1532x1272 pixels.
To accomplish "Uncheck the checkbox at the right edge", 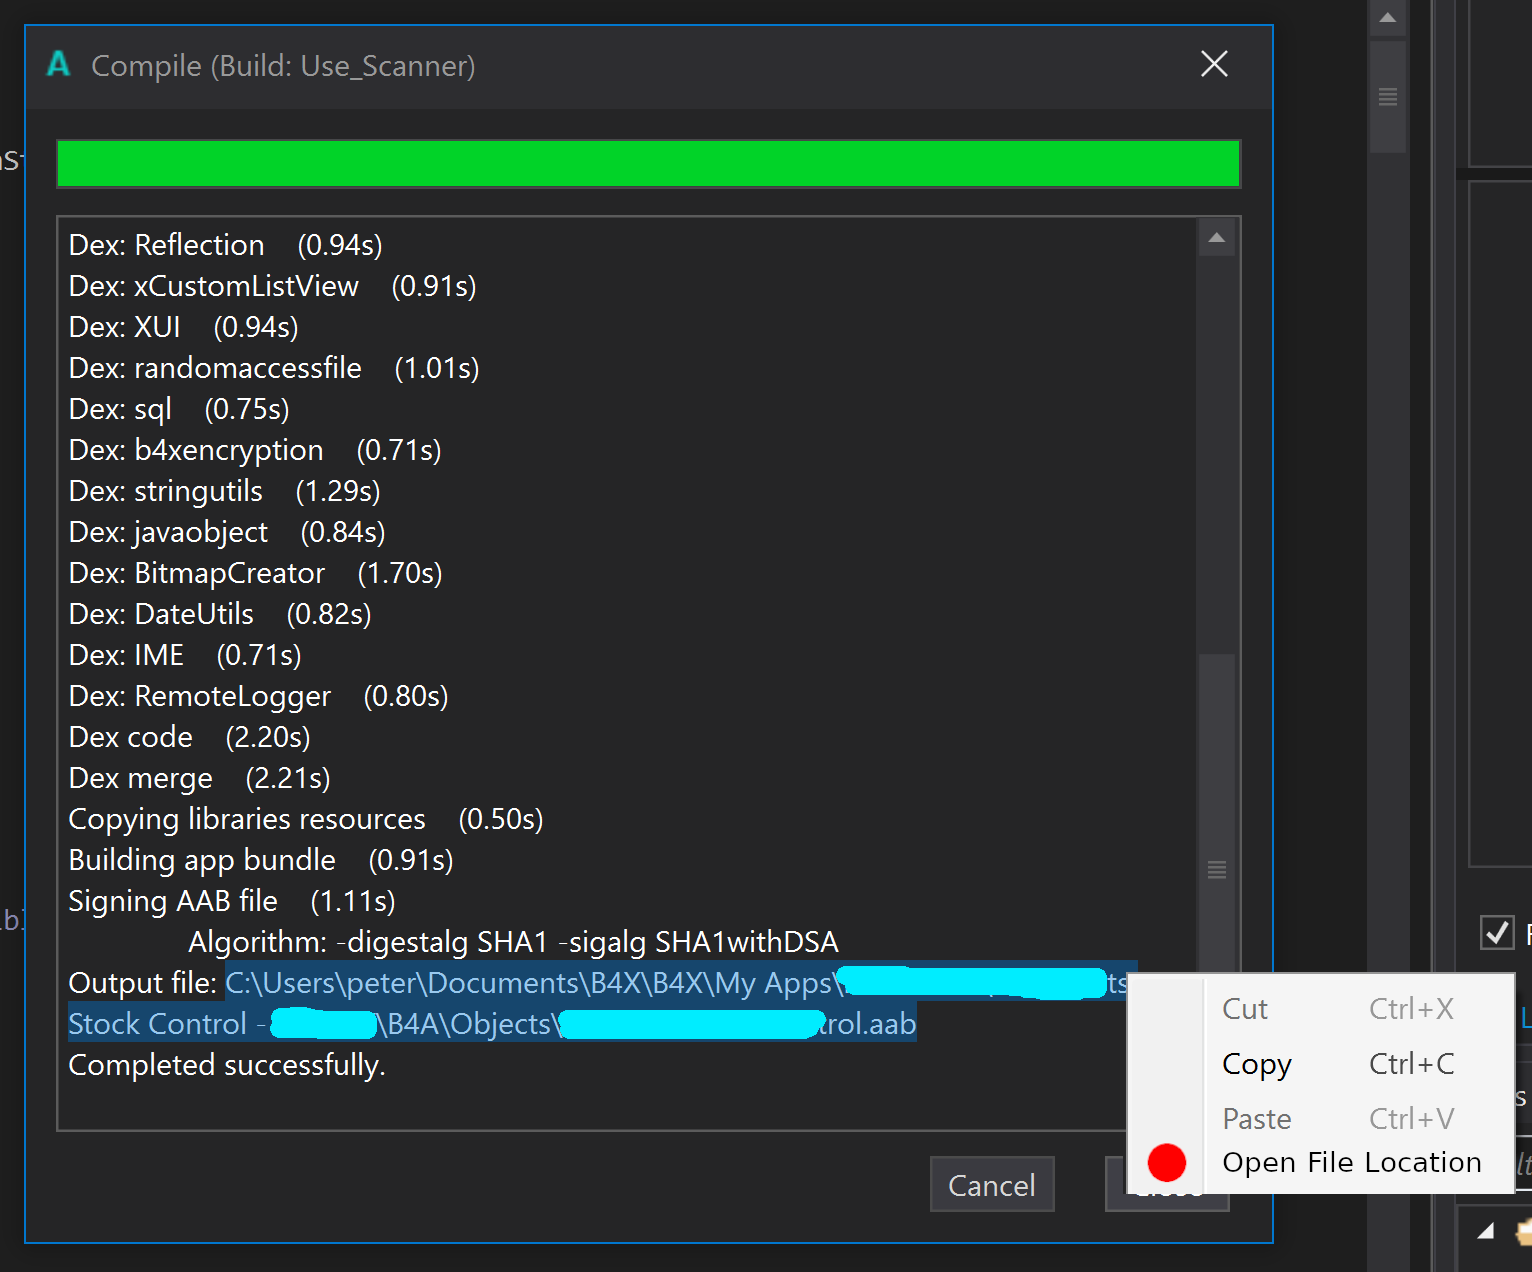I will tap(1497, 933).
